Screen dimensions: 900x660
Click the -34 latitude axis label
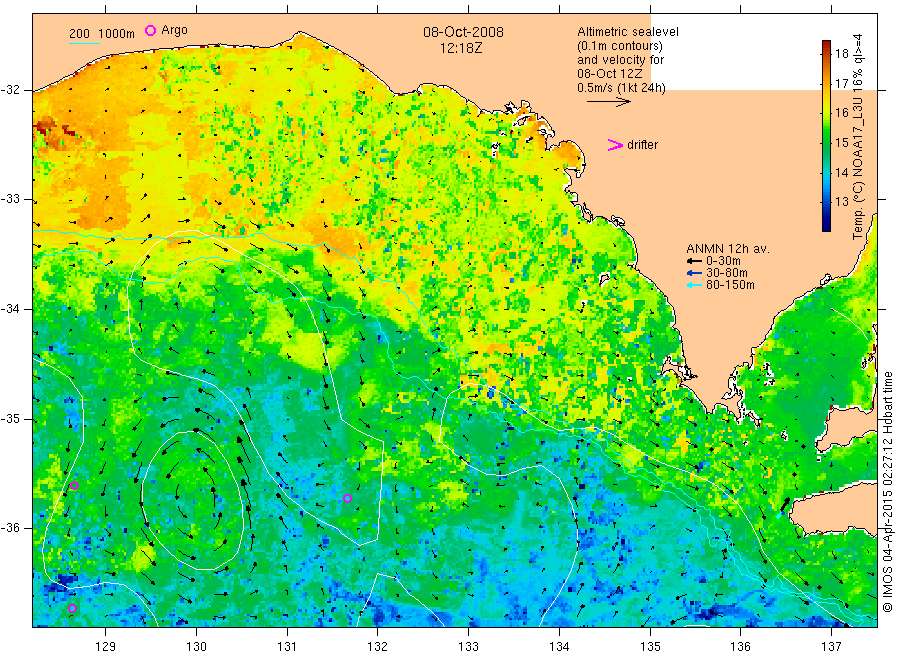(10, 309)
